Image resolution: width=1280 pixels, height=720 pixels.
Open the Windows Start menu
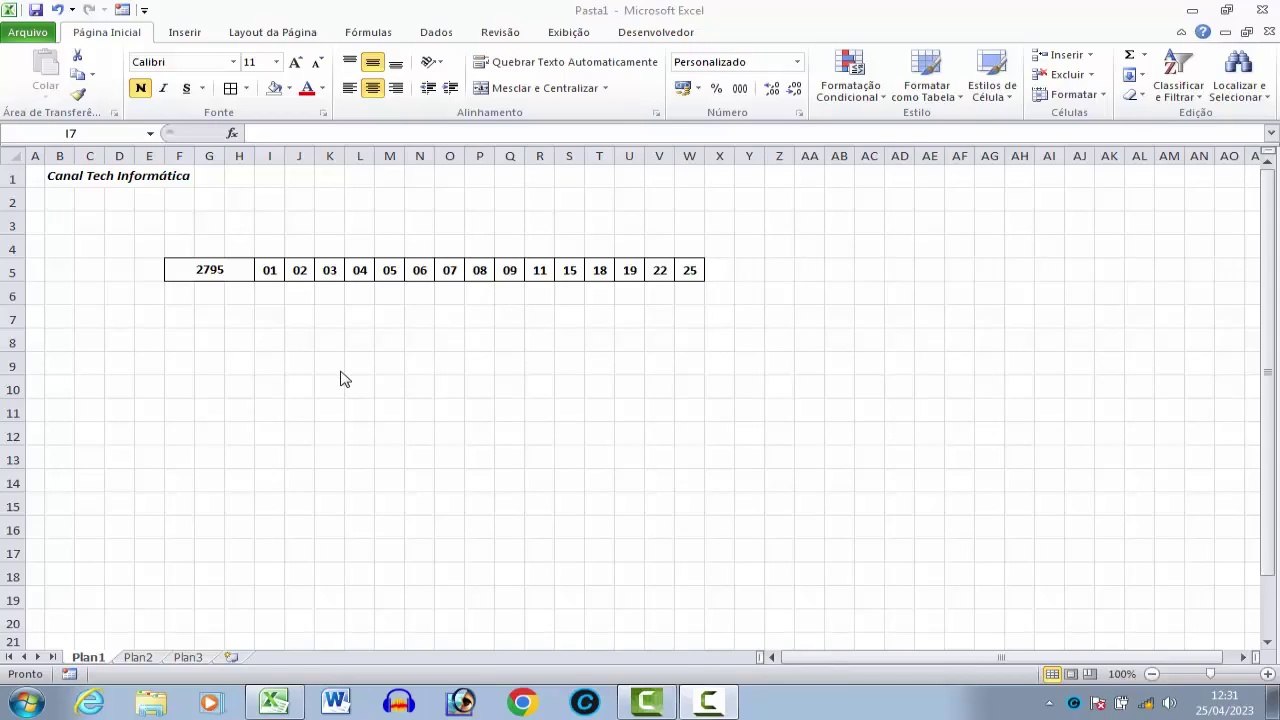[x=26, y=702]
